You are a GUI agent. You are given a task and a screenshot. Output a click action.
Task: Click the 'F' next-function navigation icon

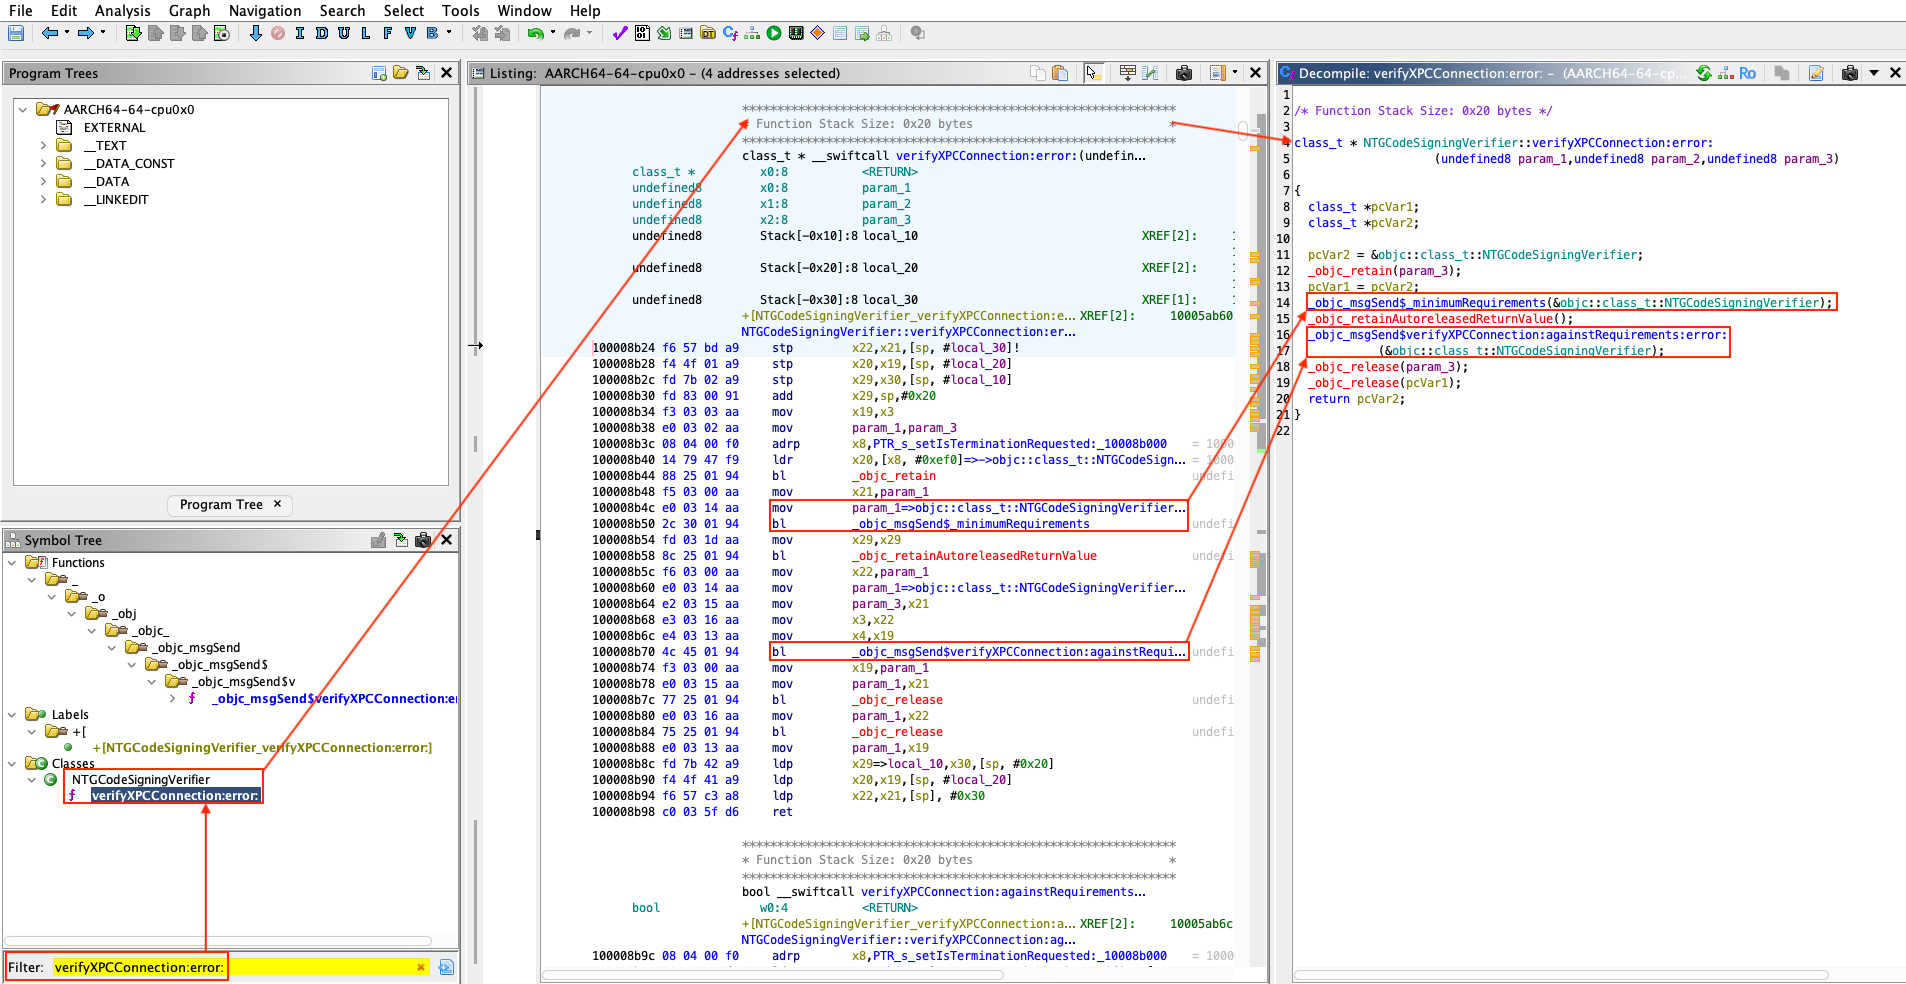387,33
